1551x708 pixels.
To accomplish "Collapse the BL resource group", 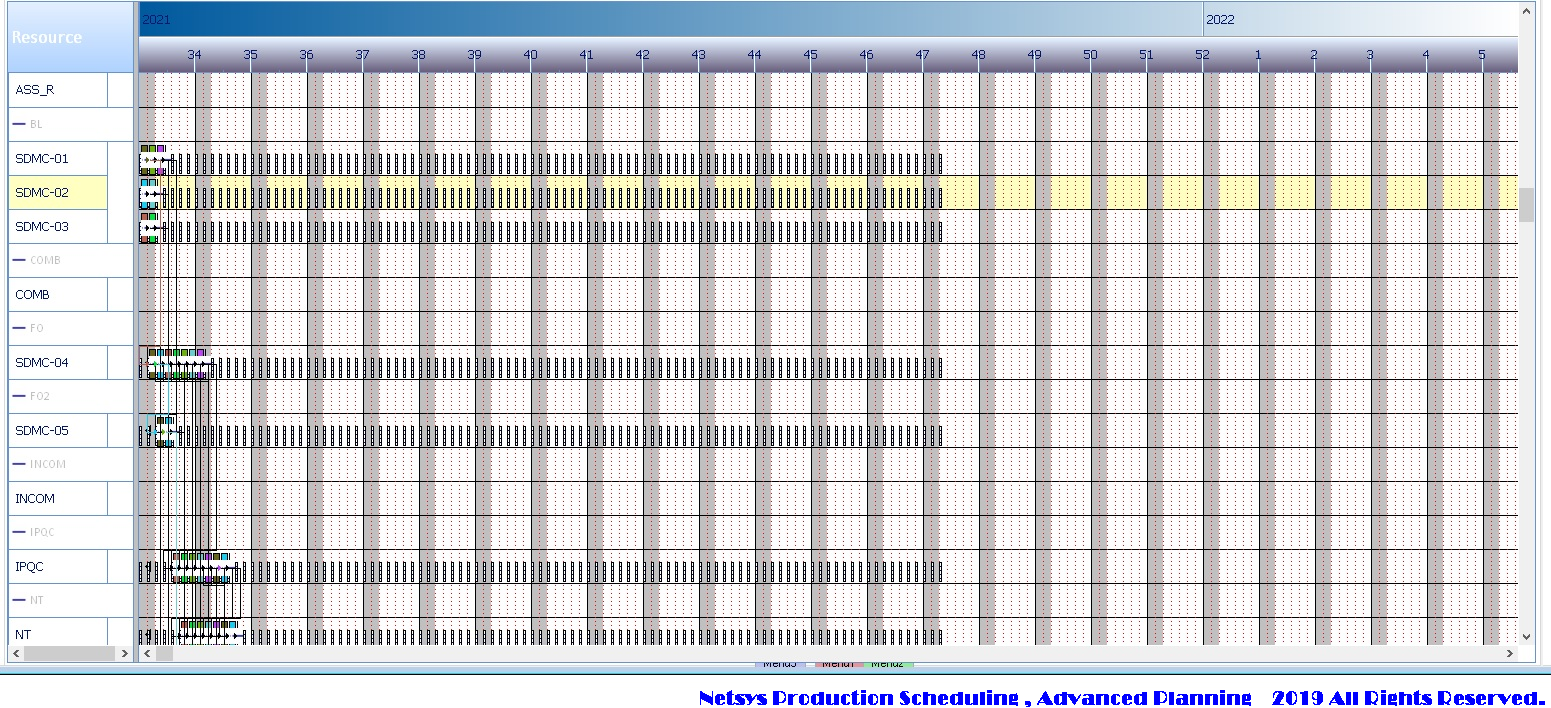I will [x=19, y=124].
